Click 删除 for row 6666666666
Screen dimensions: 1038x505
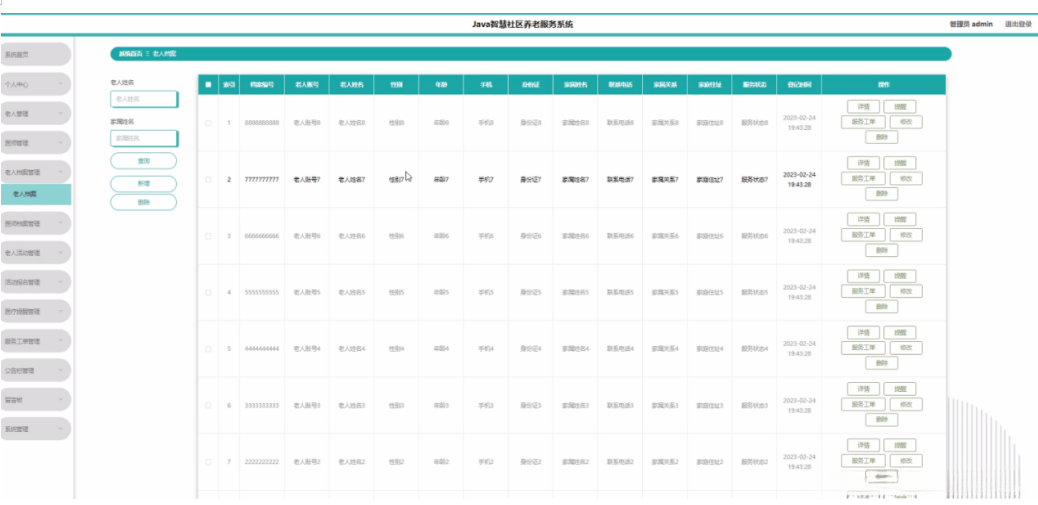click(x=882, y=251)
